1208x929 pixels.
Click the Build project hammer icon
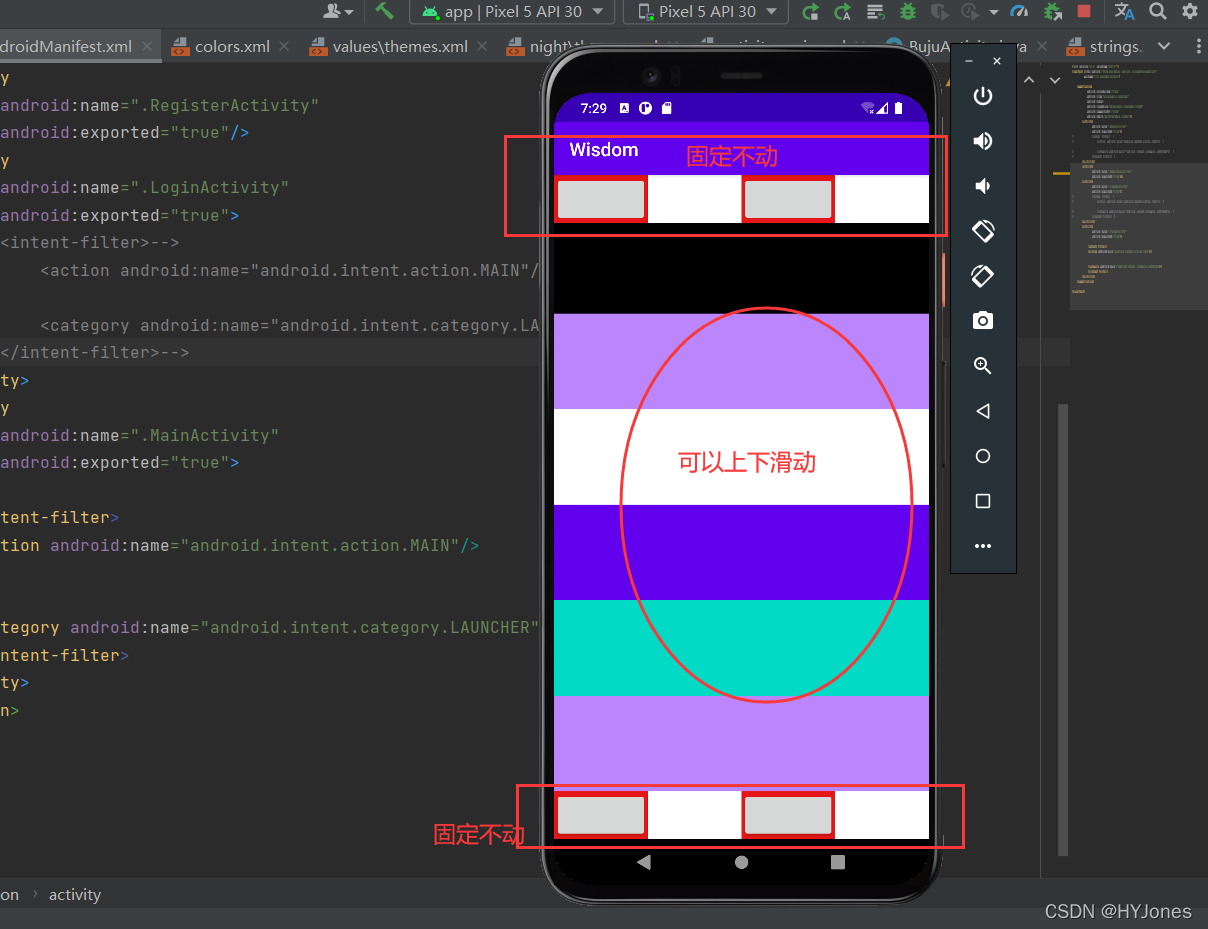385,11
